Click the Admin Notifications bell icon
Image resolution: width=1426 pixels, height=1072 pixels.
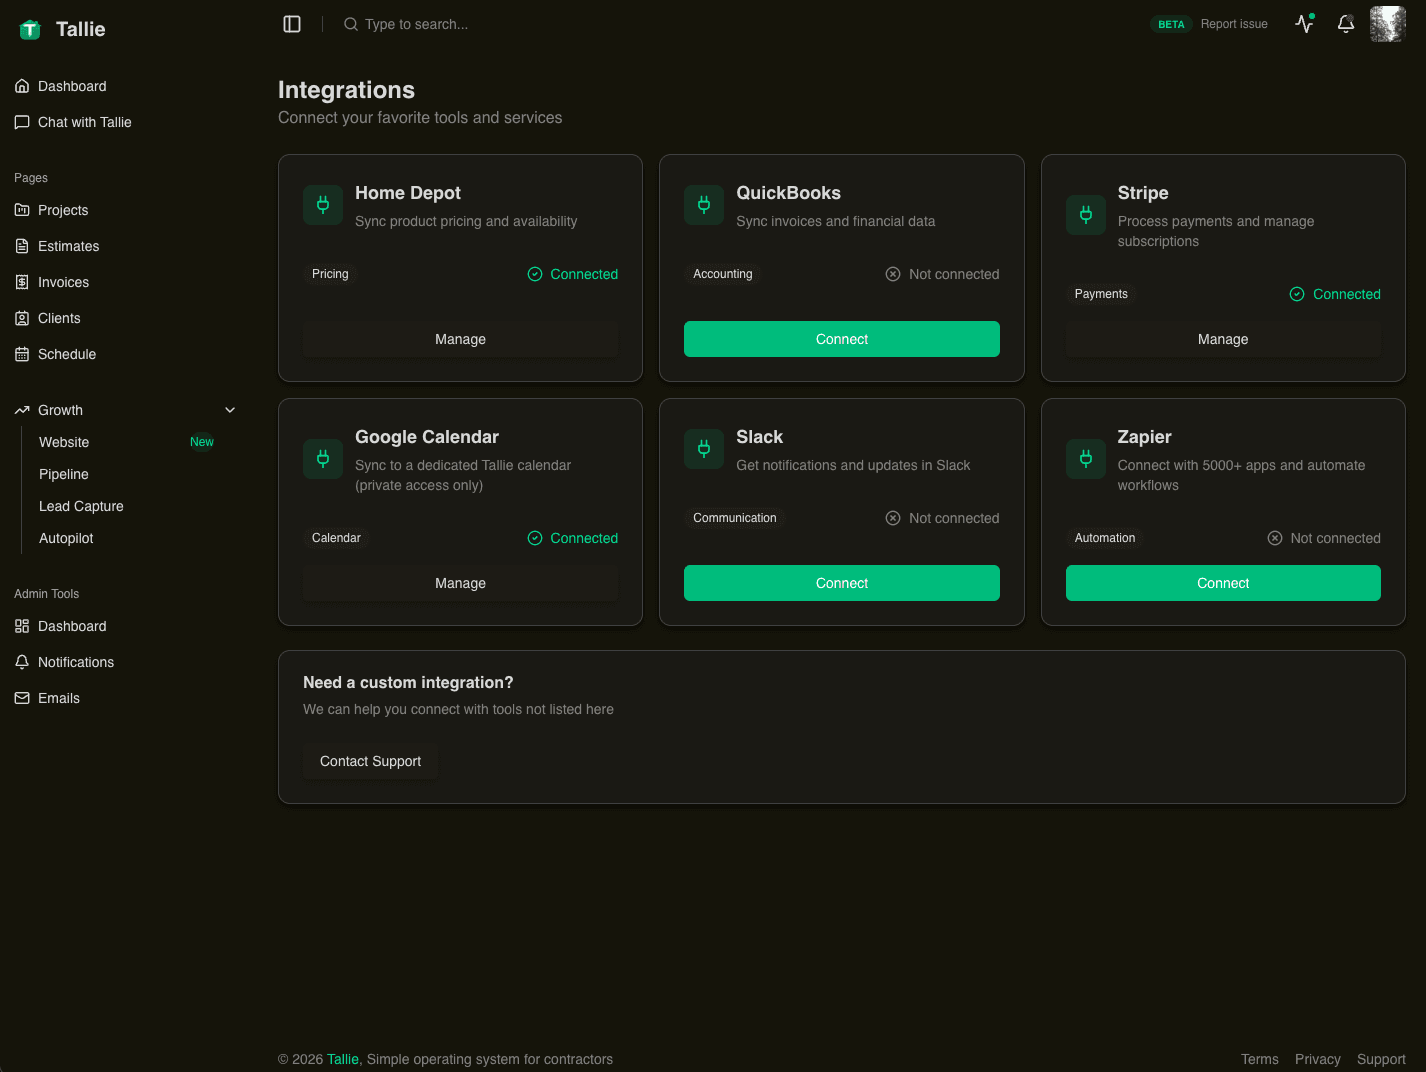click(22, 662)
